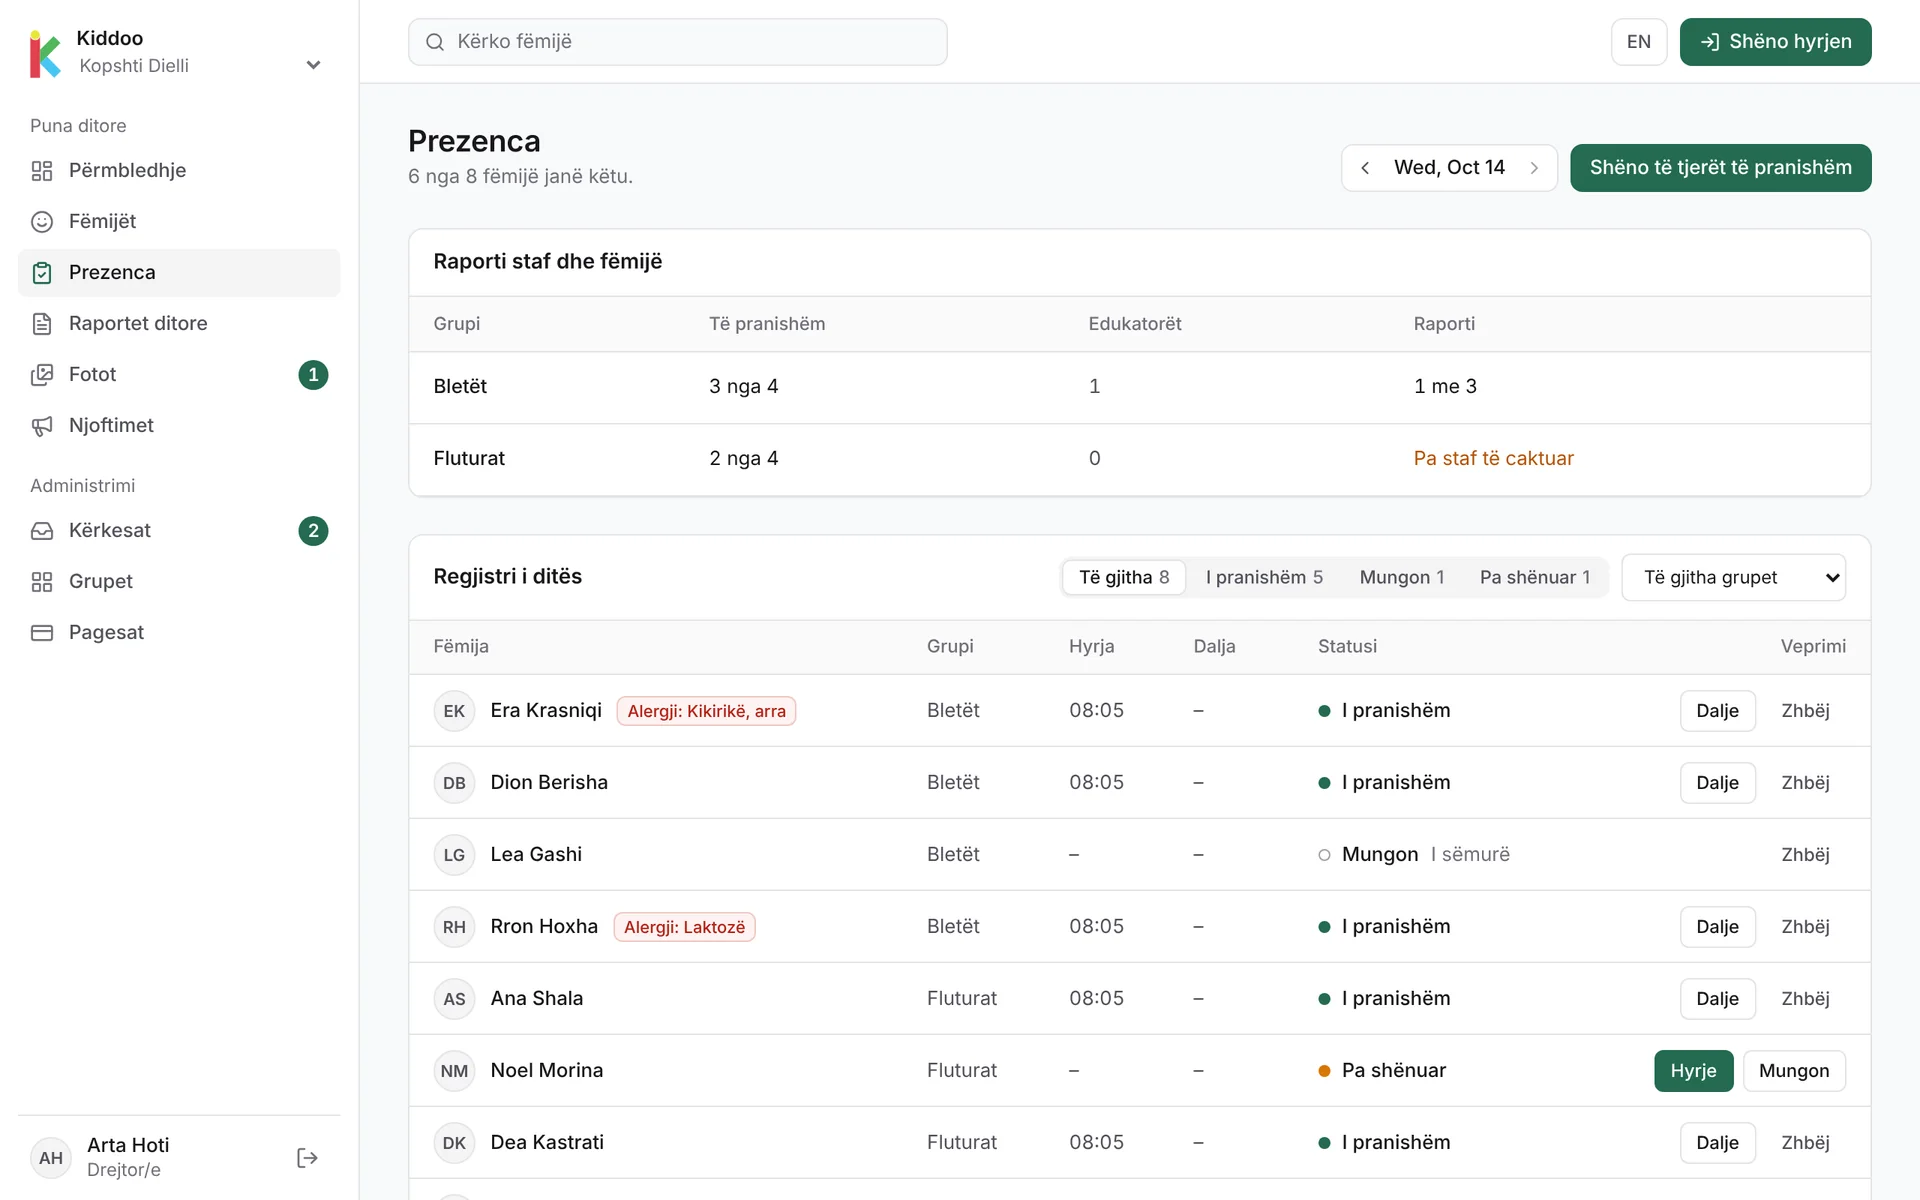Open Fotot gallery icon in sidebar

(42, 375)
